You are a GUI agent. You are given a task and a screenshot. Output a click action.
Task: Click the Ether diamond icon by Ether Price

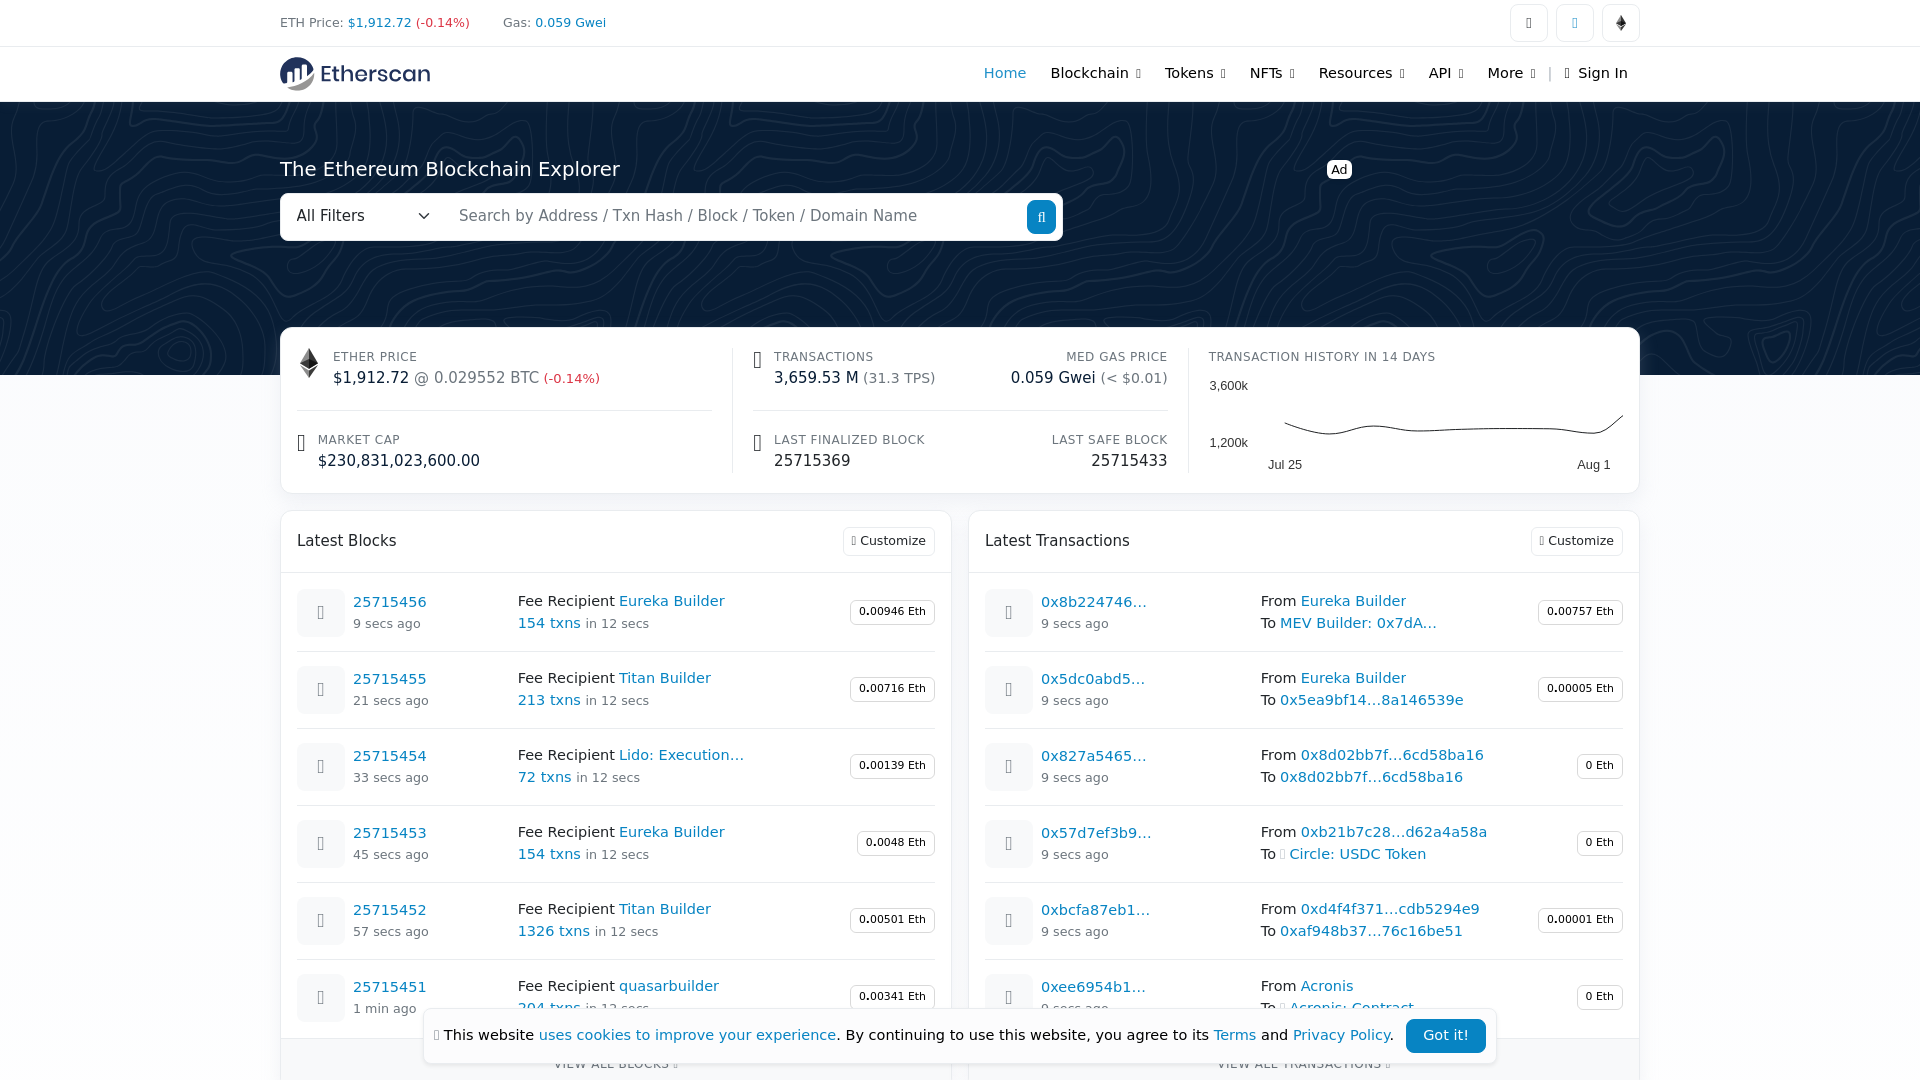(309, 363)
